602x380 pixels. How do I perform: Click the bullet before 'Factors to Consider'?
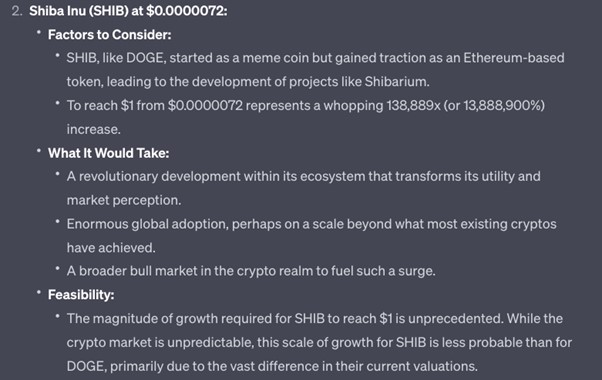point(39,33)
